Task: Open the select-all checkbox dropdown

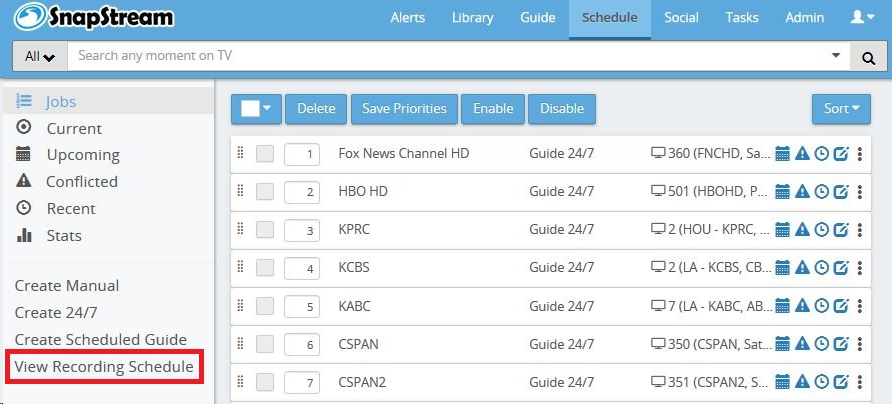Action: pos(257,109)
